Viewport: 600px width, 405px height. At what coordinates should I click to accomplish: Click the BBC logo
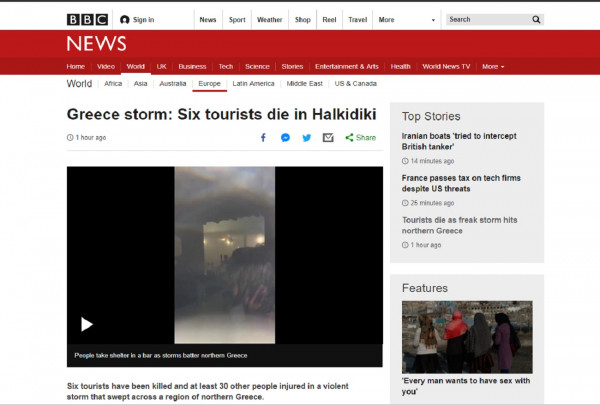[86, 19]
